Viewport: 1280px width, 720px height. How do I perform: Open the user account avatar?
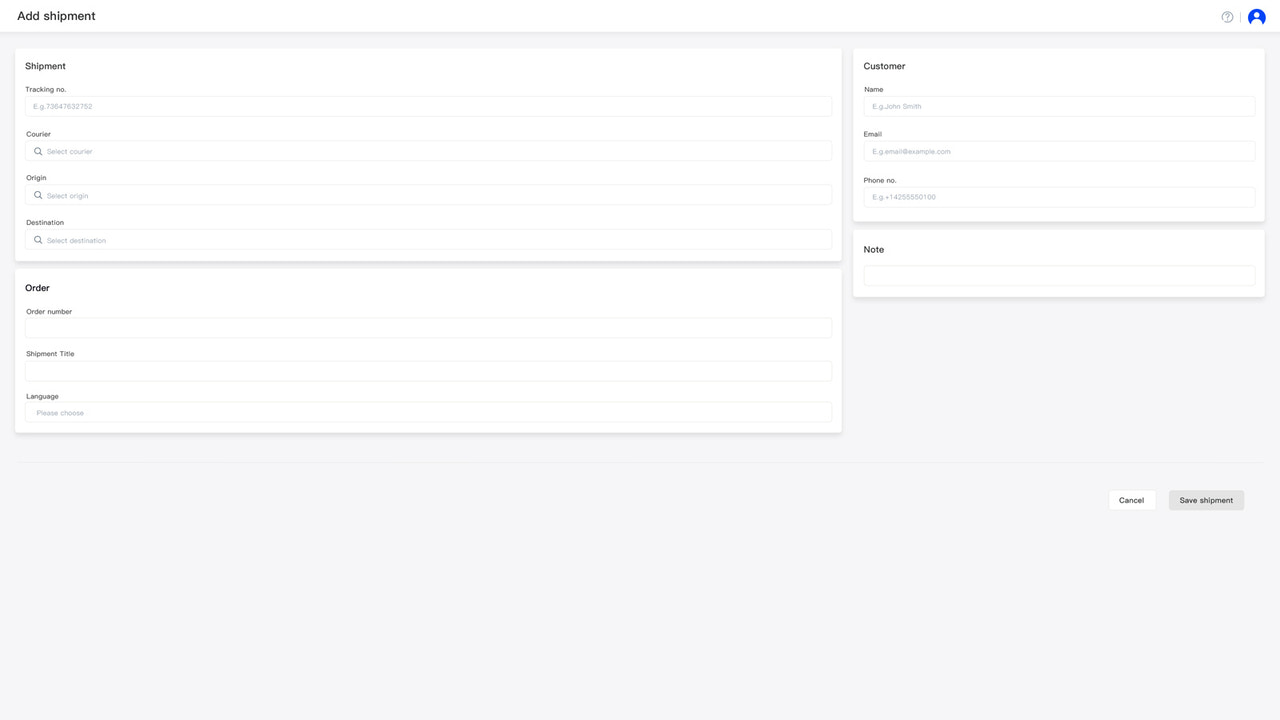(x=1257, y=17)
